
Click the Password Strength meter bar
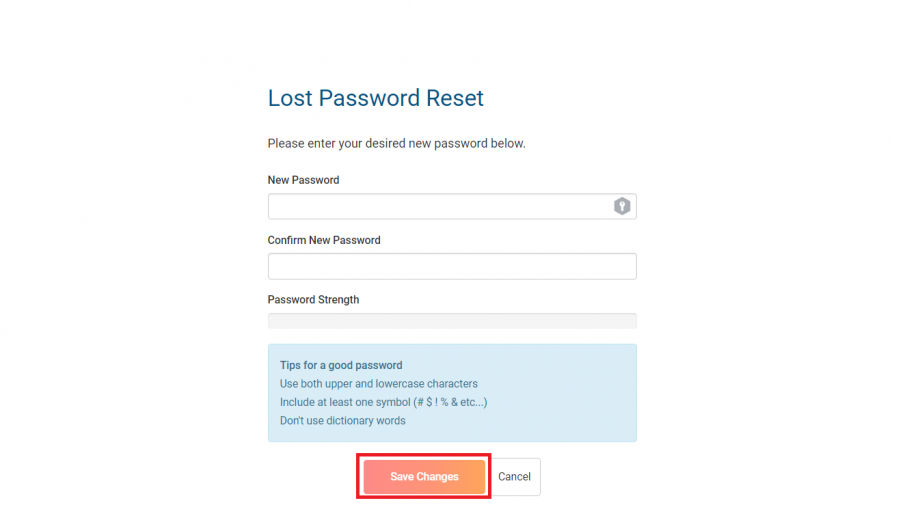pos(452,320)
